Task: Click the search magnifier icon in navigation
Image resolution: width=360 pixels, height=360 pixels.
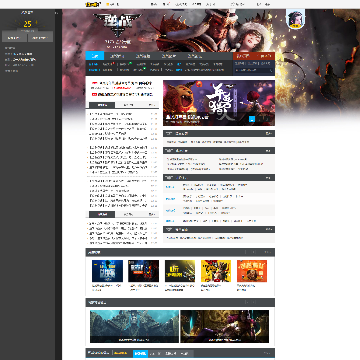Action: [271, 70]
